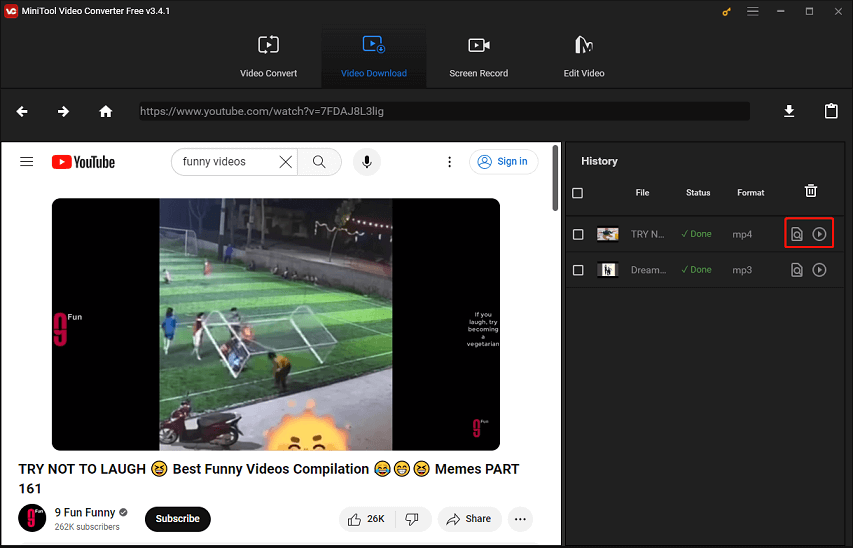Delete history with the trash icon
Screen dimensions: 853x548
coord(811,191)
